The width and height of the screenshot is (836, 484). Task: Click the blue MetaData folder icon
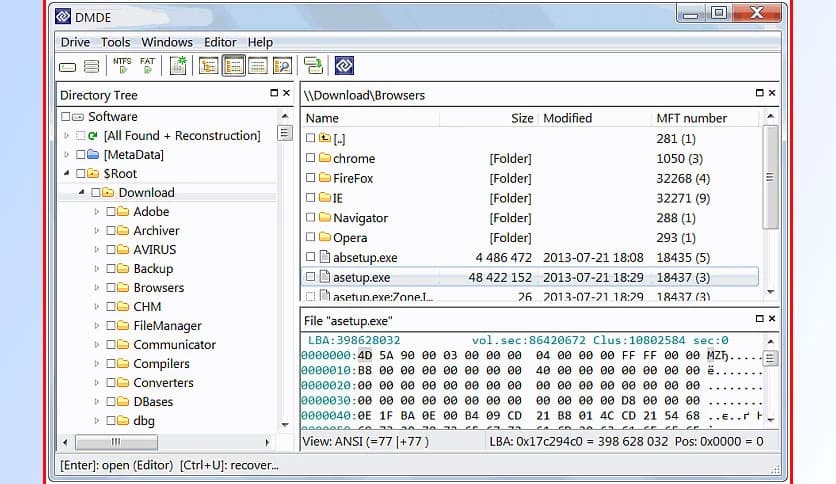click(93, 155)
